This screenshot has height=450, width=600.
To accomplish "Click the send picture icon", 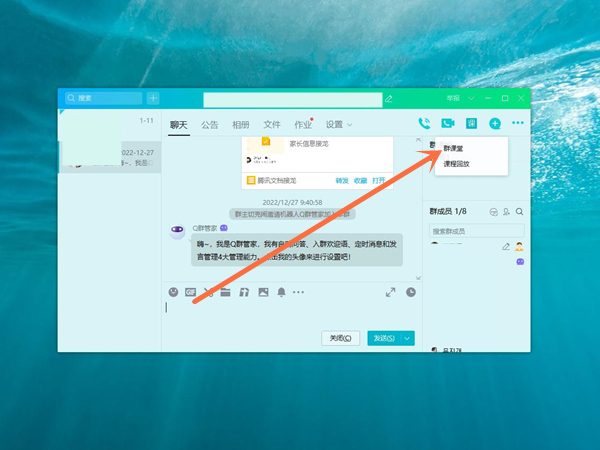I will tap(263, 292).
